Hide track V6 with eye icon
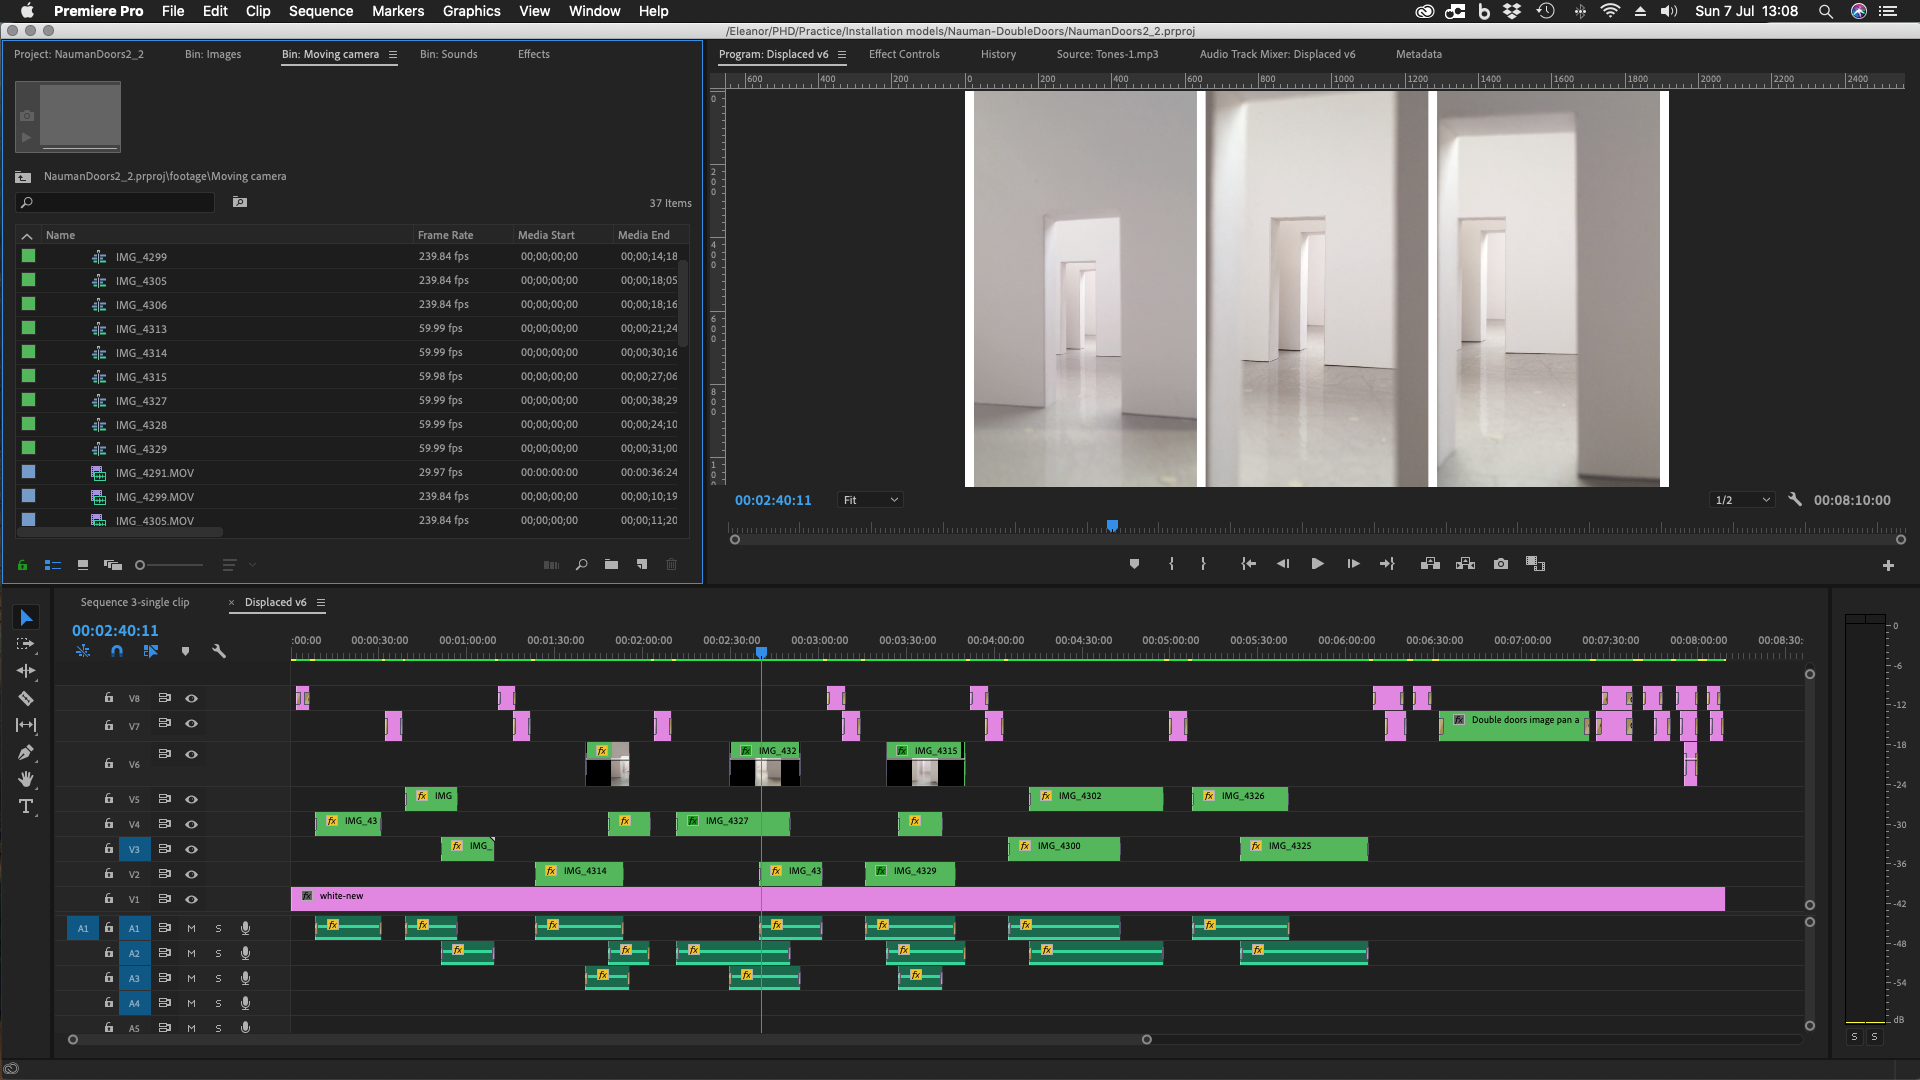 (x=191, y=754)
